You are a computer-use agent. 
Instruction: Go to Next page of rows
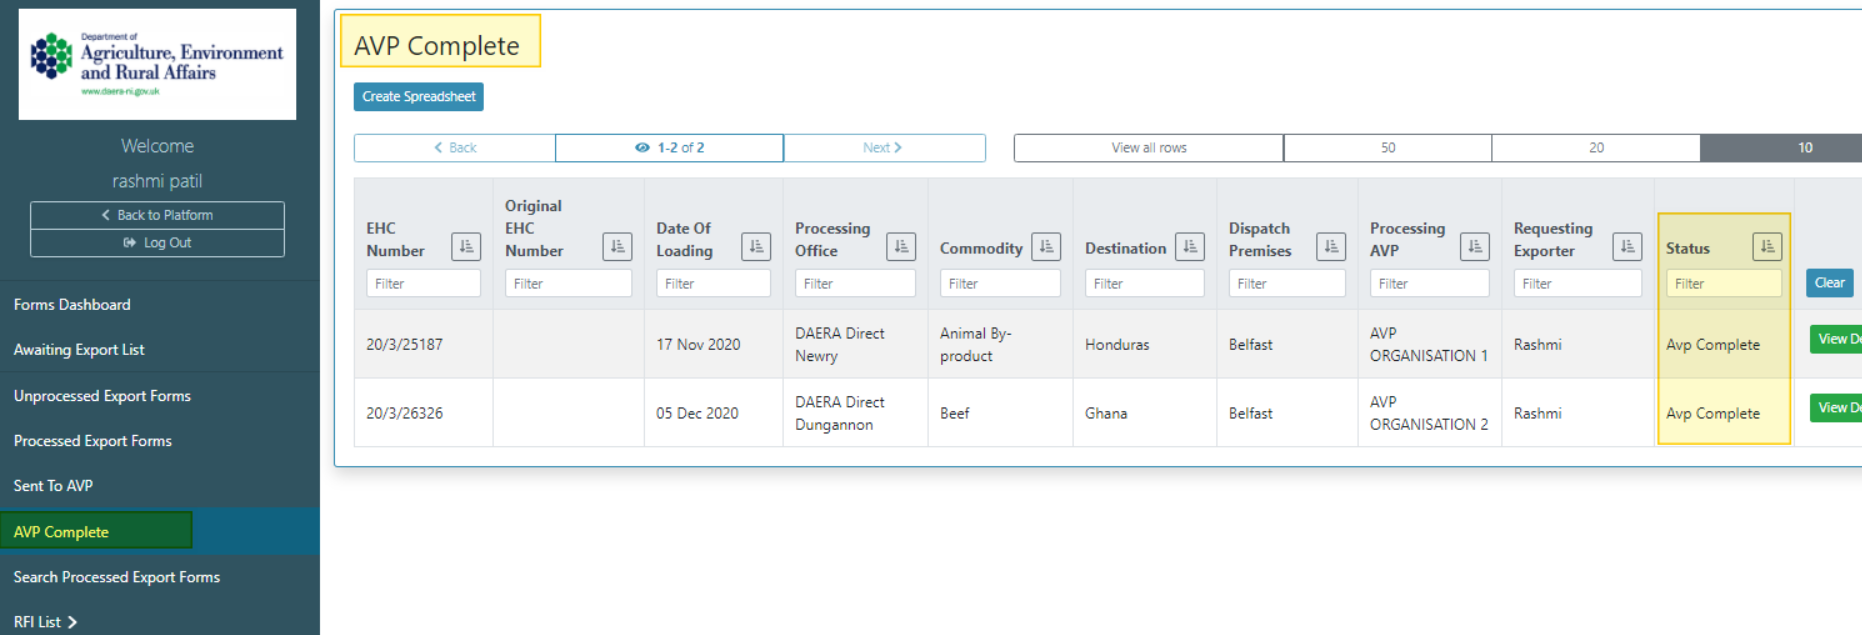pos(884,148)
